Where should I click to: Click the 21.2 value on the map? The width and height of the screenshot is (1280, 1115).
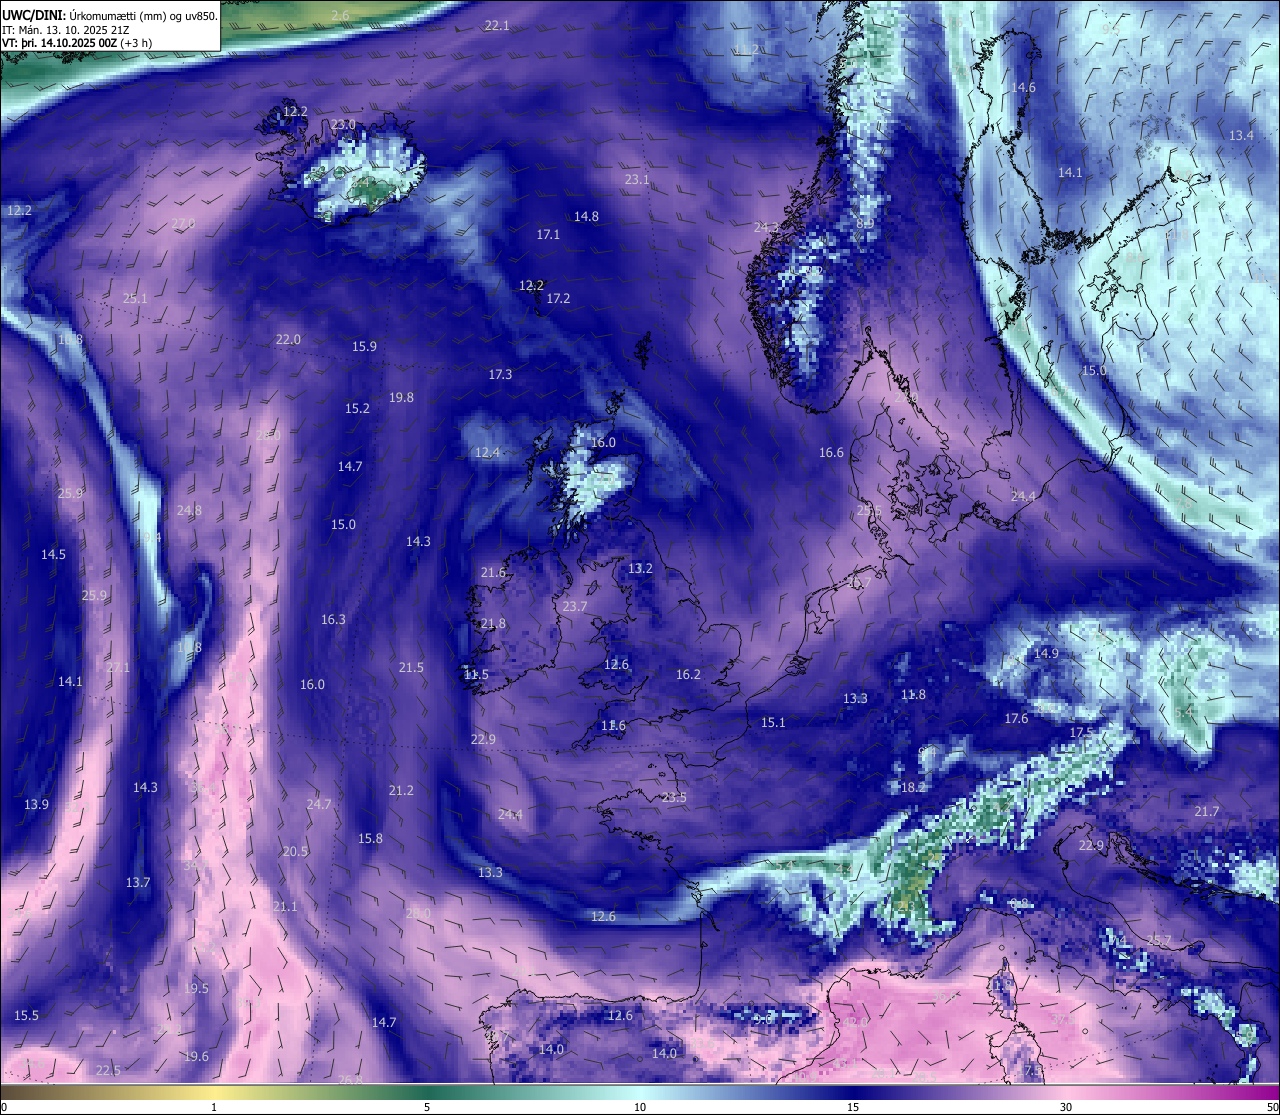click(401, 790)
